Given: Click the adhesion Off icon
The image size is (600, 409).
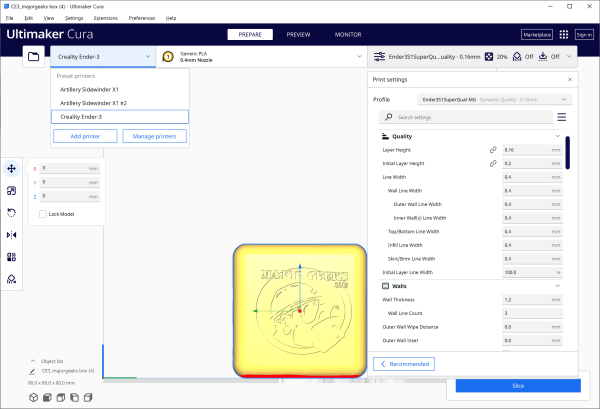Looking at the screenshot, I should (543, 57).
